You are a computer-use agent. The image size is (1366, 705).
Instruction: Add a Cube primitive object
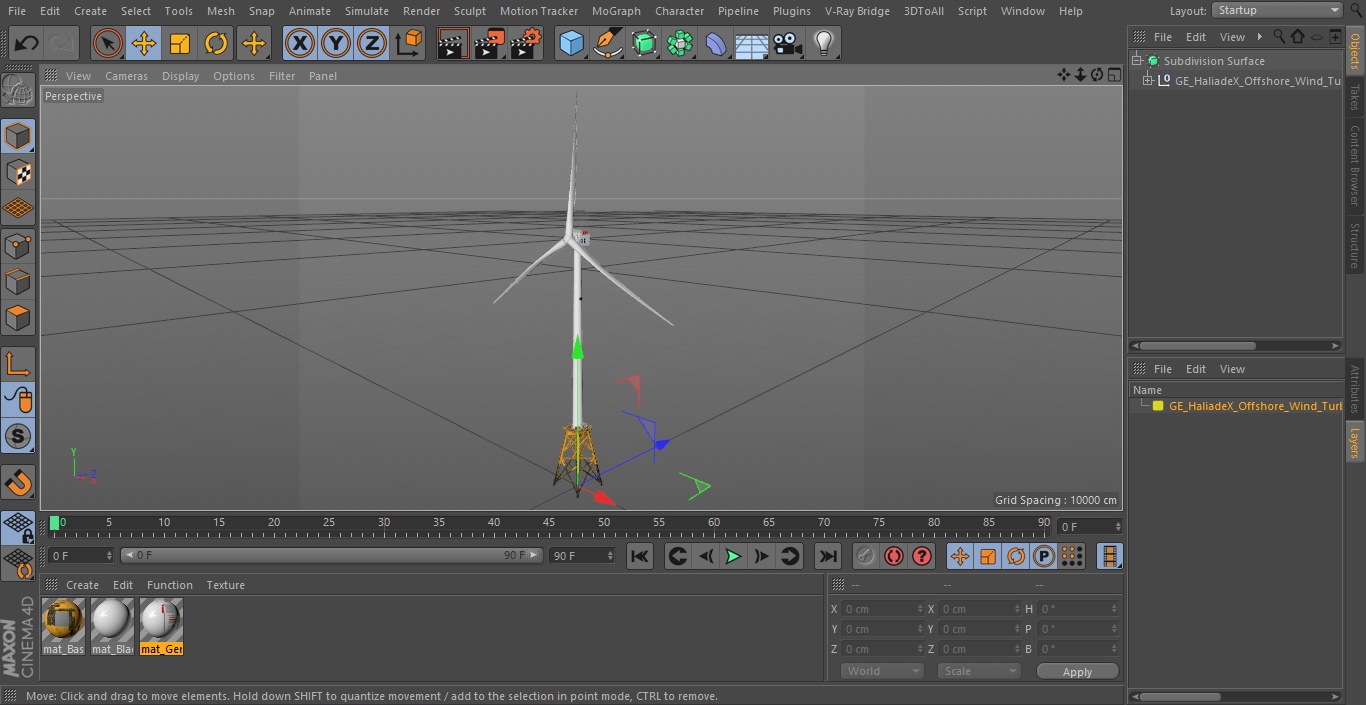tap(571, 44)
